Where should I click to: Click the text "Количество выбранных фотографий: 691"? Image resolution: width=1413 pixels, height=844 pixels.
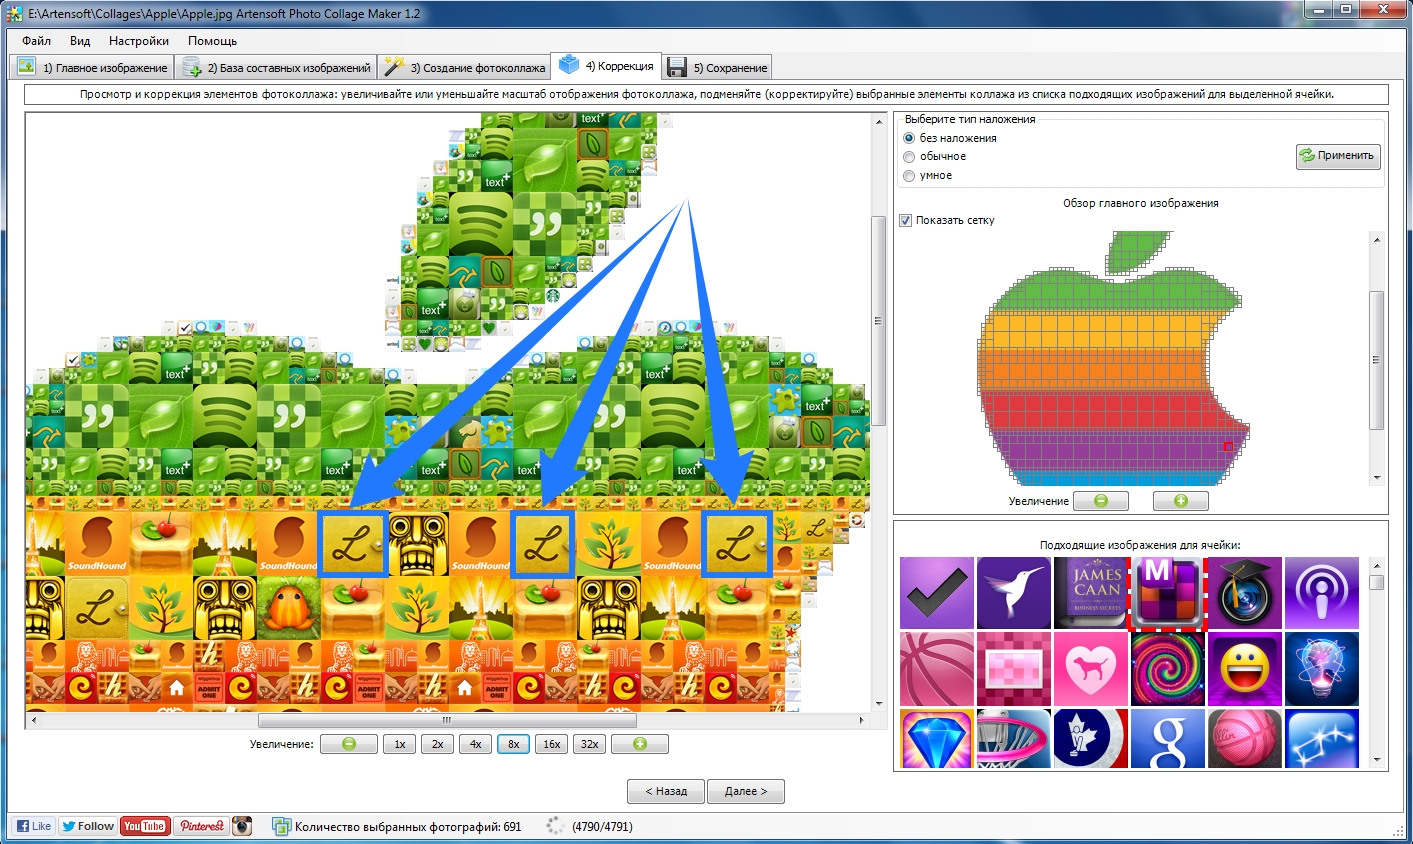[x=408, y=827]
